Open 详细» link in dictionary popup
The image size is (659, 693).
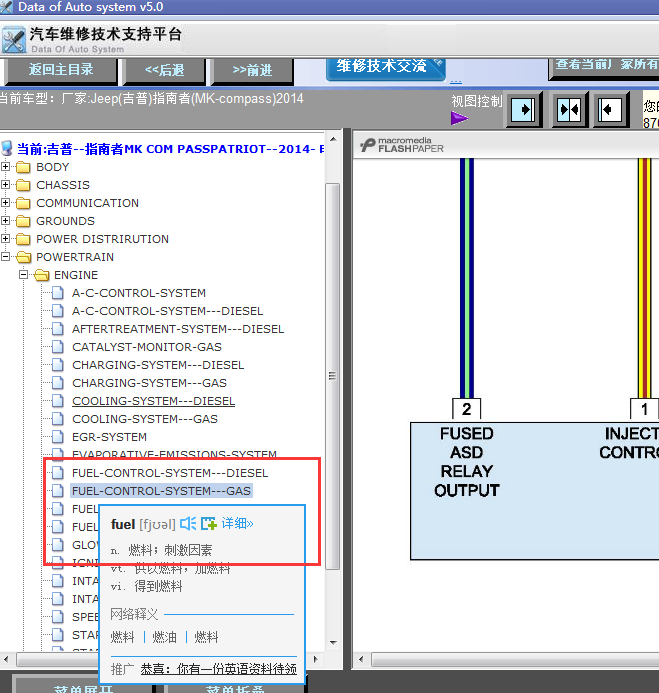237,524
